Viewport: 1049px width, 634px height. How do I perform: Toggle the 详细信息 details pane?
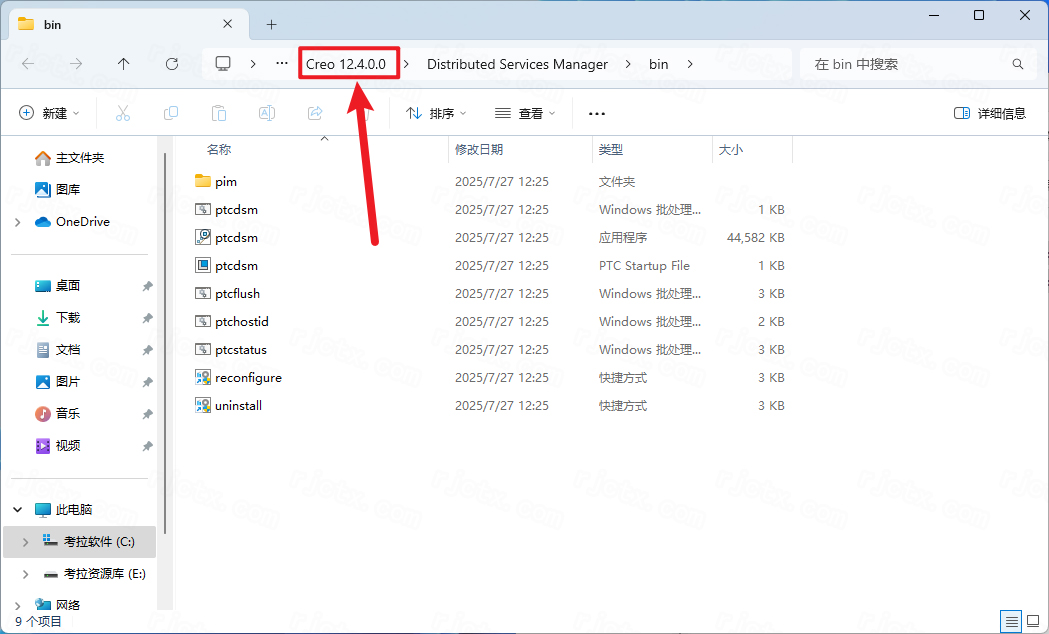point(990,113)
